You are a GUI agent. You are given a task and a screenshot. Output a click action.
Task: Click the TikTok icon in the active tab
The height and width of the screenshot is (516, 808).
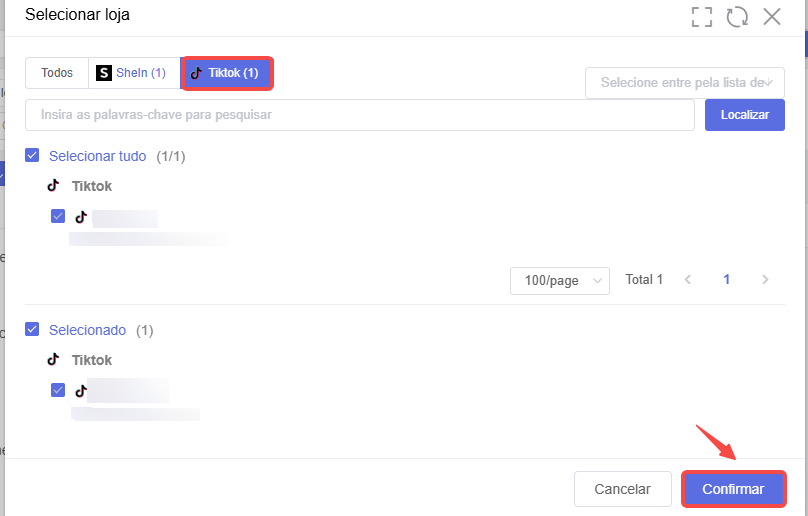(196, 73)
